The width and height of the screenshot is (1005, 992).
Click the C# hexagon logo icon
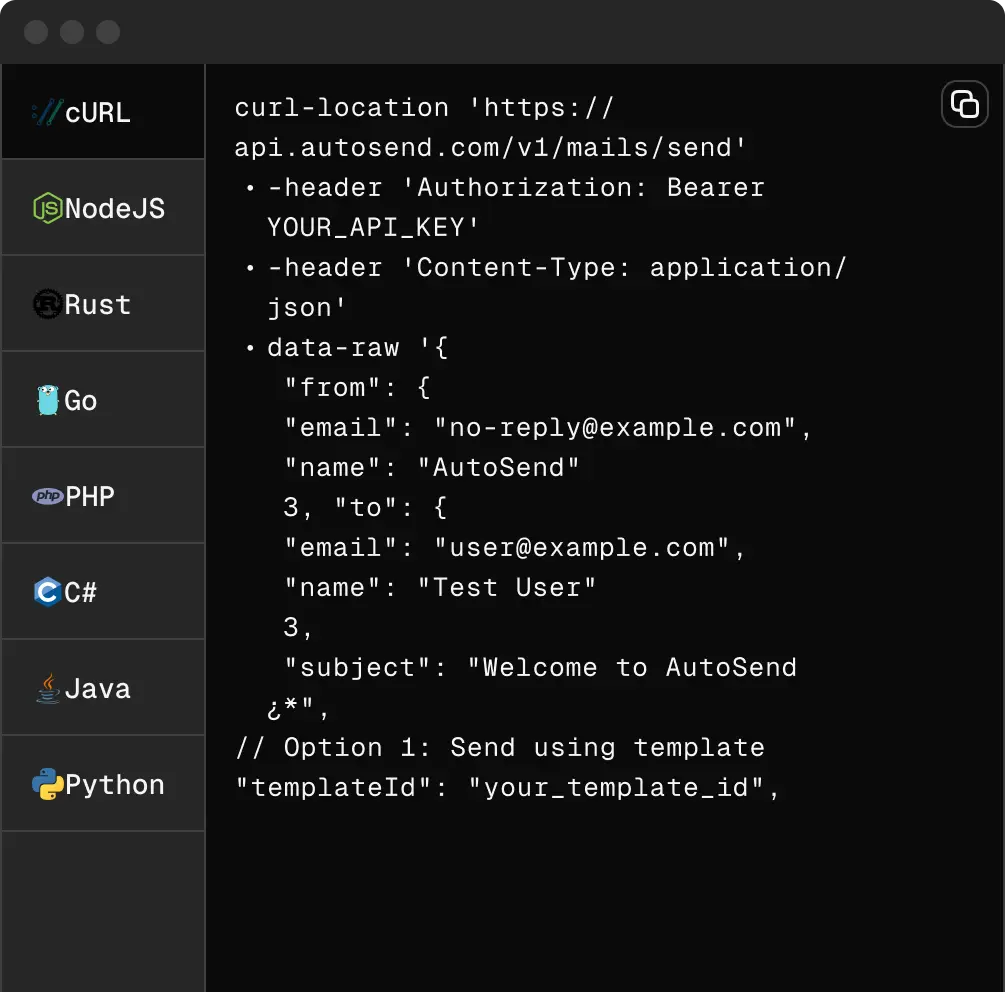[47, 592]
